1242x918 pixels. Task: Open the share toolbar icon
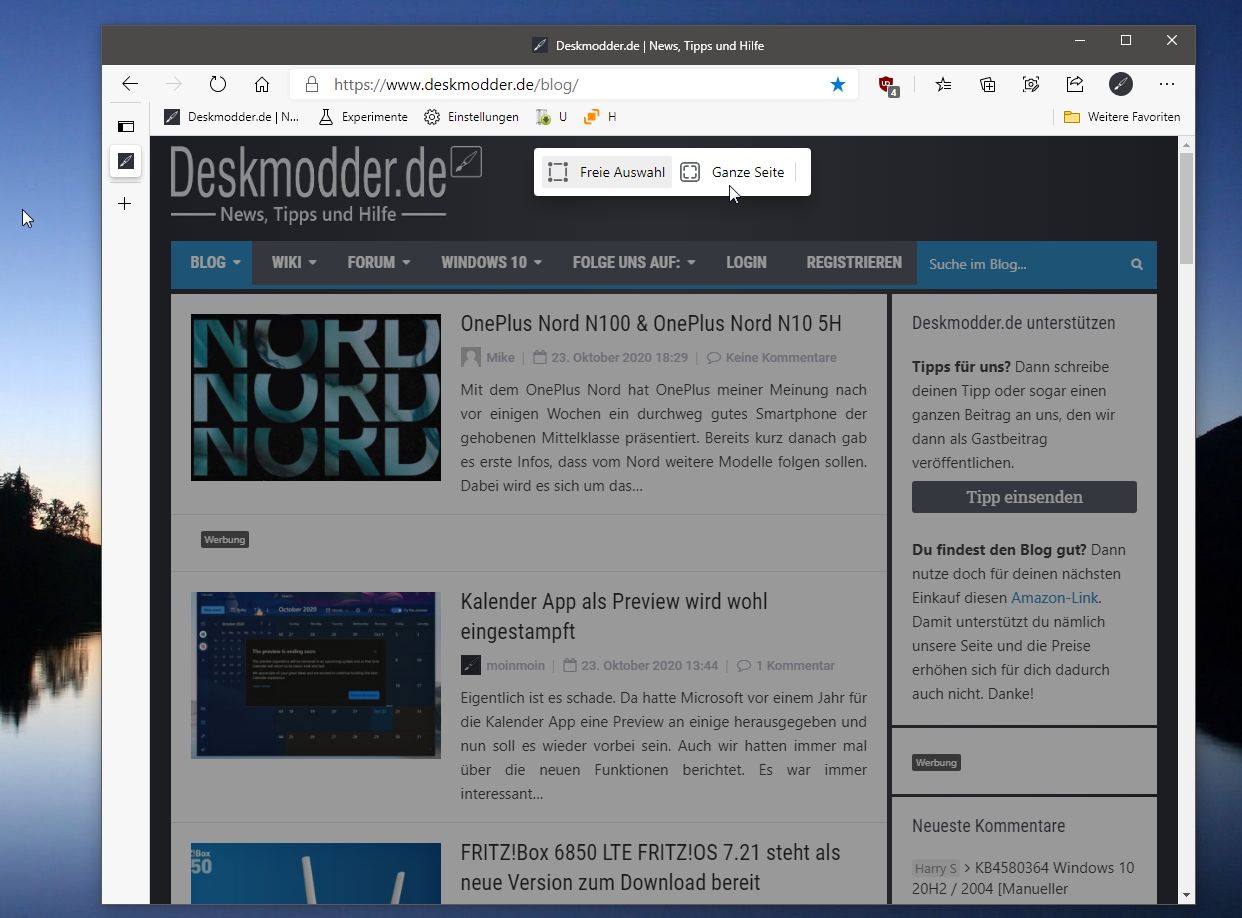pyautogui.click(x=1075, y=85)
